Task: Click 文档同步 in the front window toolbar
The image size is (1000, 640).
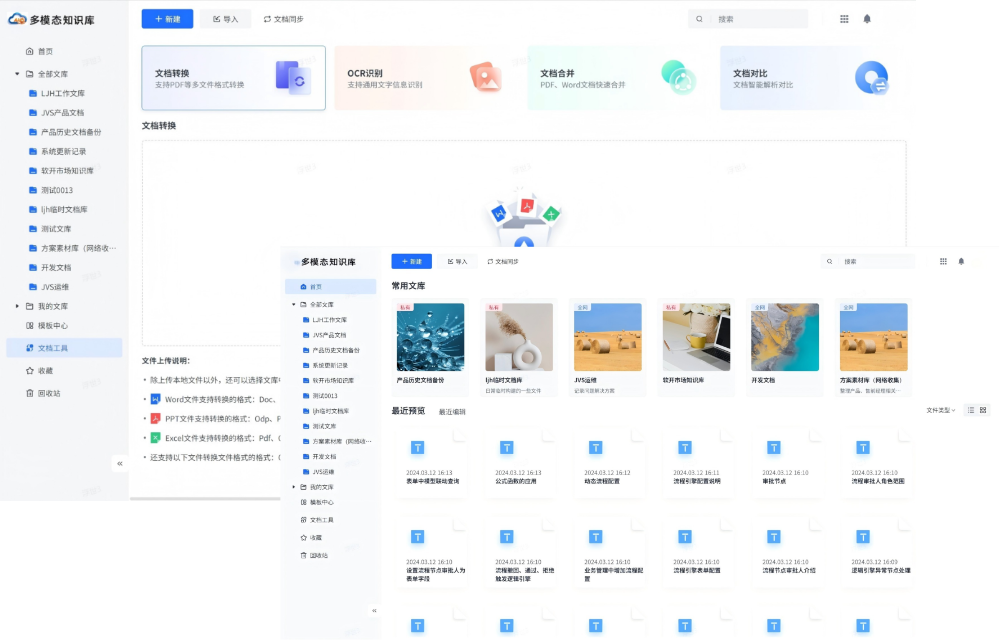Action: [503, 261]
